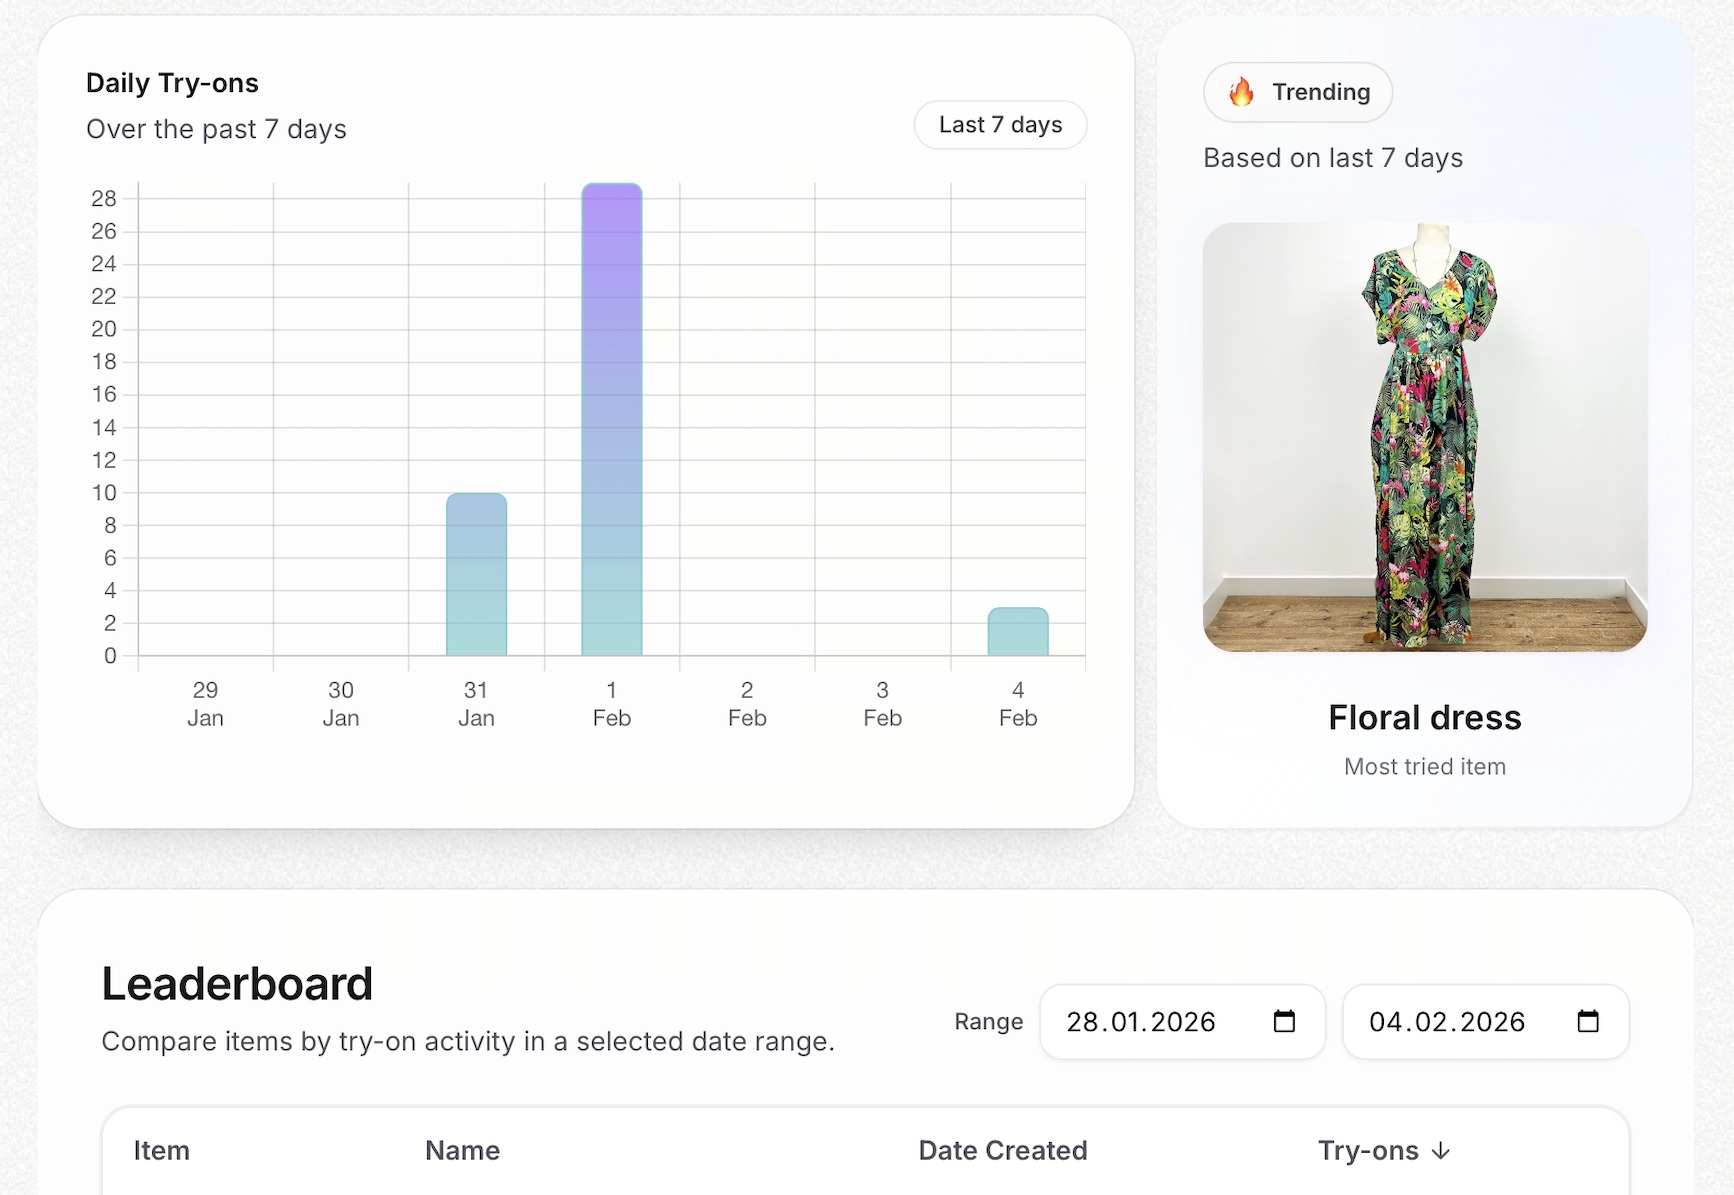Click the Try-ons descending sort arrow
The width and height of the screenshot is (1734, 1195).
1441,1151
